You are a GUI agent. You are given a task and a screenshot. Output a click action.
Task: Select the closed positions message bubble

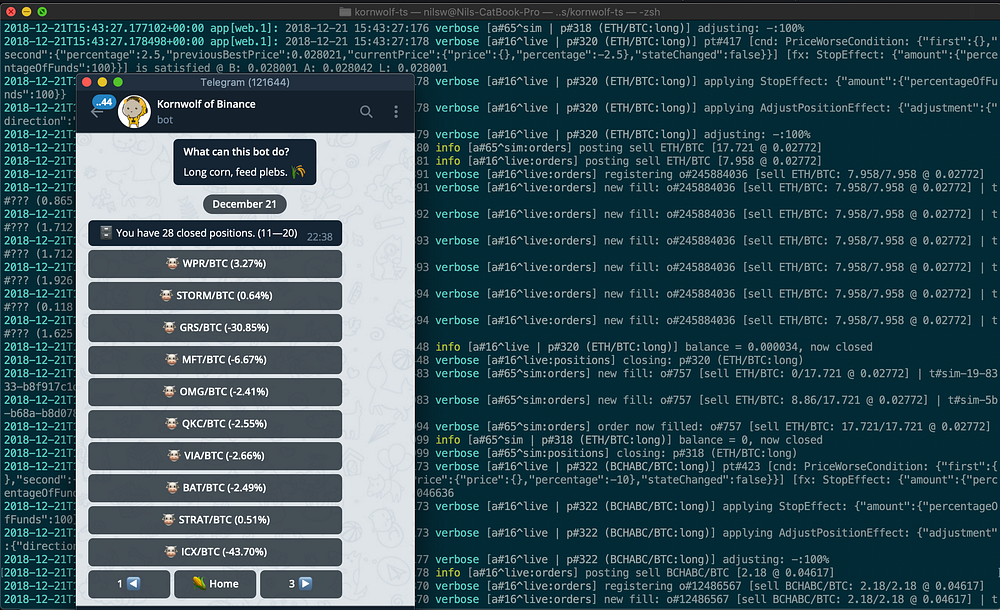(215, 234)
